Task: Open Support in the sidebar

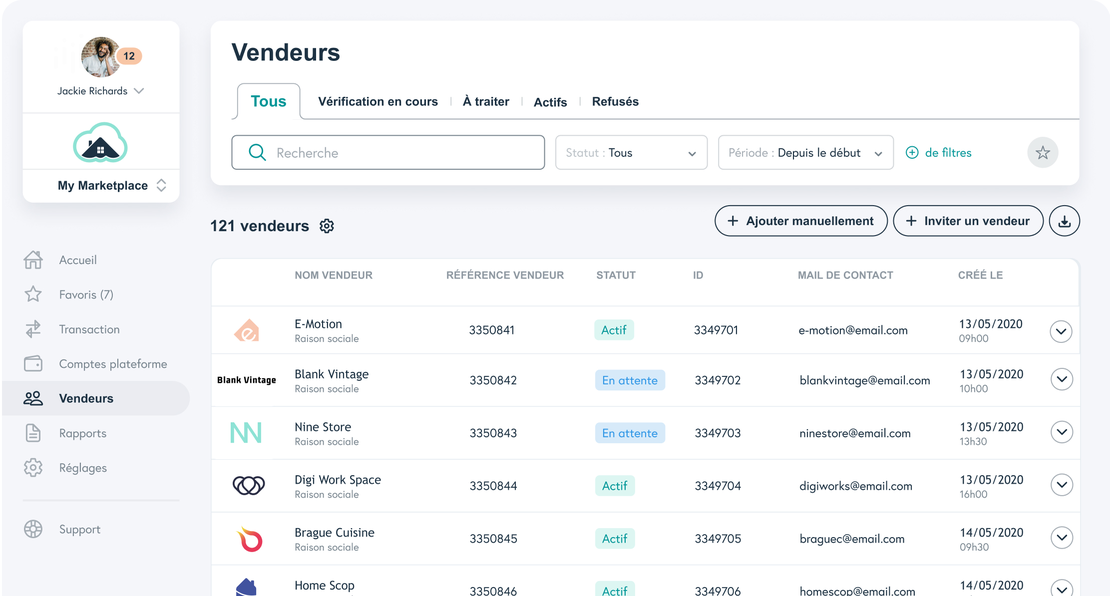Action: [79, 530]
